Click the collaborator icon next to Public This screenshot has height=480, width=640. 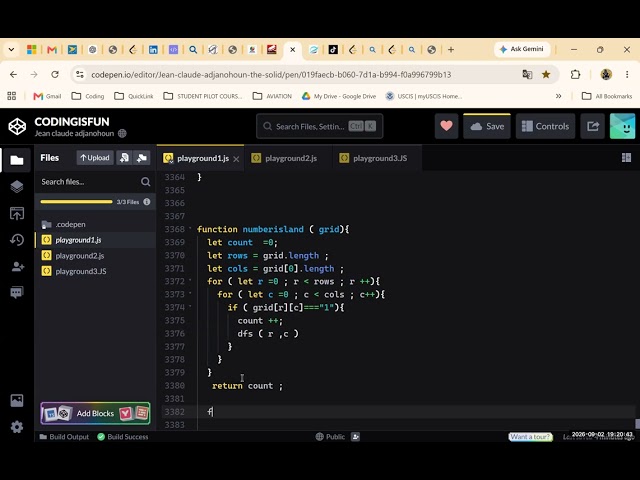(356, 437)
